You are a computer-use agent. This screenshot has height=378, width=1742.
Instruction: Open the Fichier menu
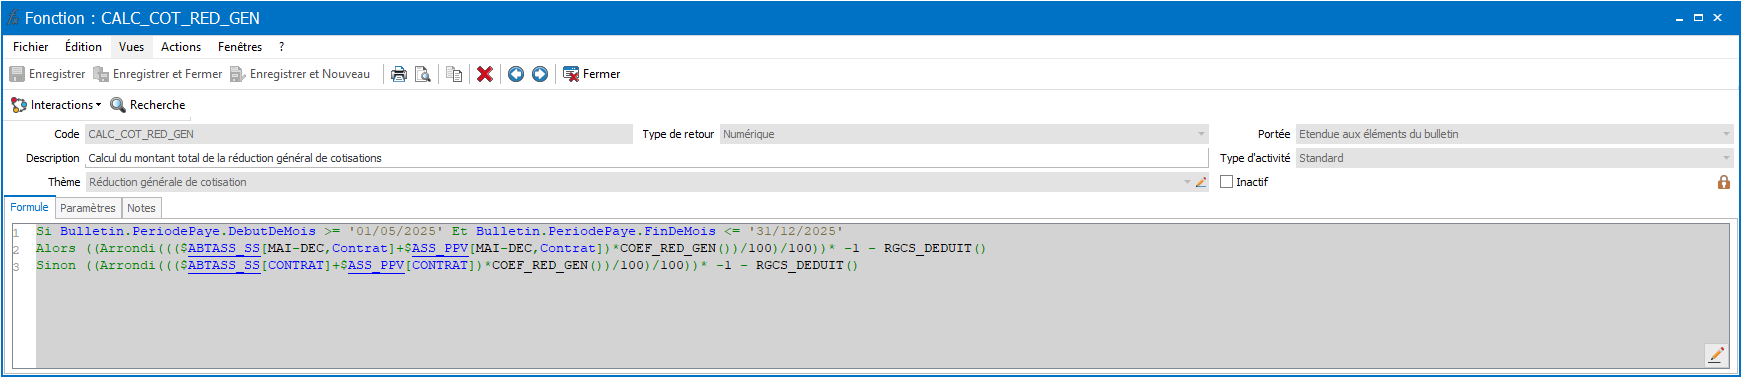pyautogui.click(x=30, y=47)
